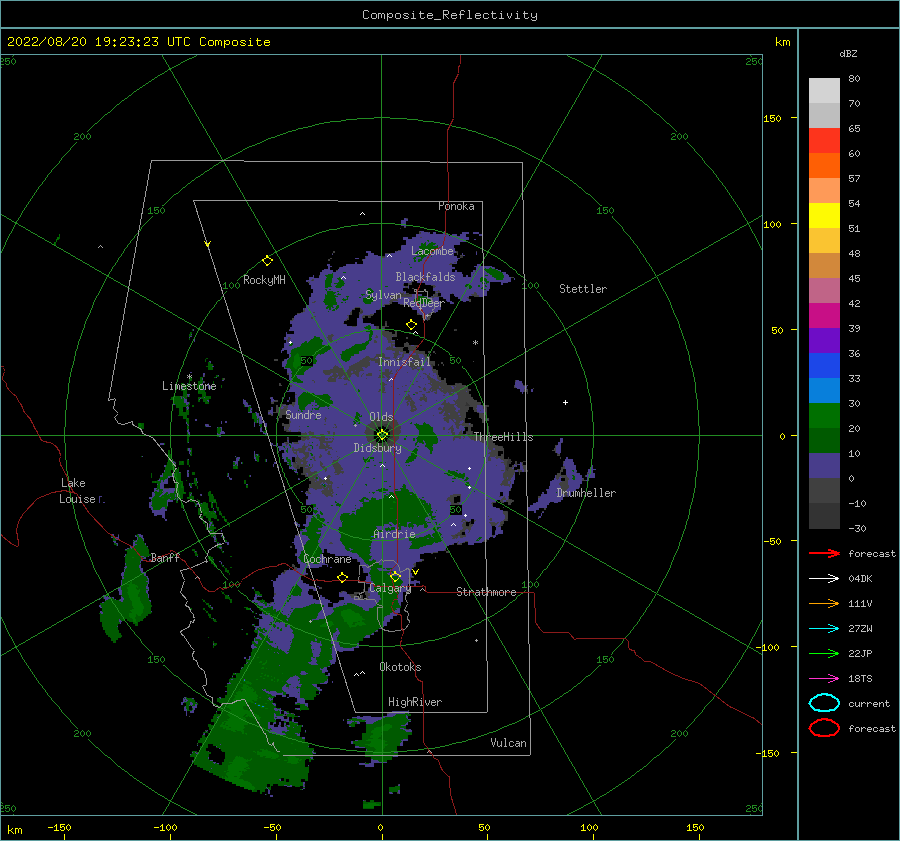900x841 pixels.
Task: Click the Ponoka city label
Action: pyautogui.click(x=456, y=206)
